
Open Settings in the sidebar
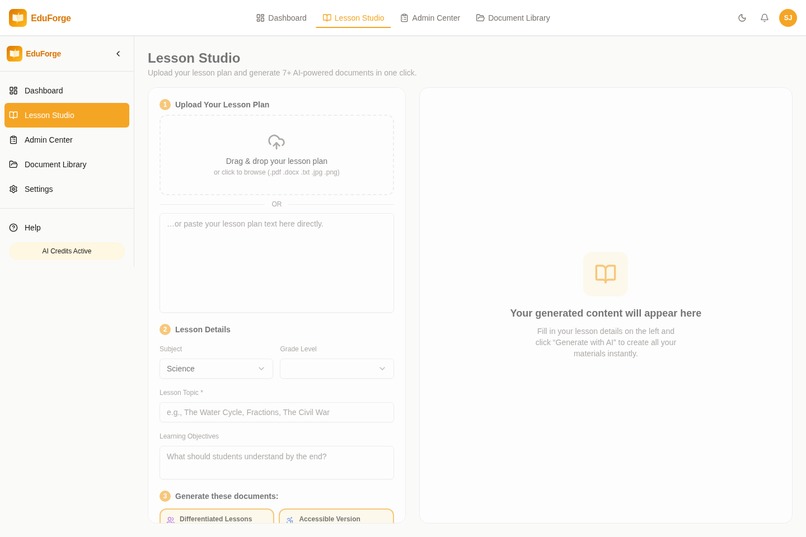pos(67,189)
